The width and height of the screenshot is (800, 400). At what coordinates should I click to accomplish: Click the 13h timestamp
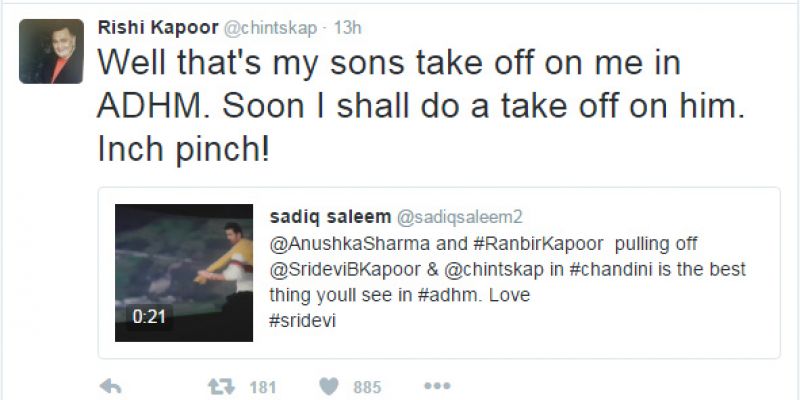coord(347,29)
